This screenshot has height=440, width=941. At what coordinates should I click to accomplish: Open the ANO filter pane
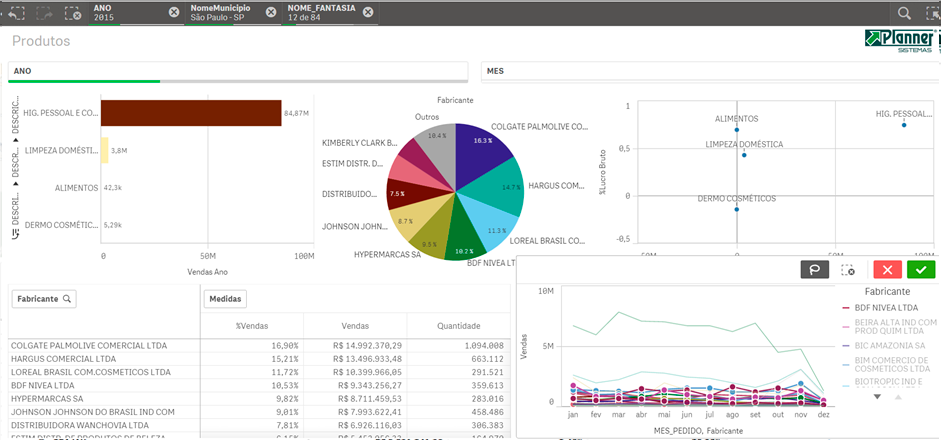238,72
